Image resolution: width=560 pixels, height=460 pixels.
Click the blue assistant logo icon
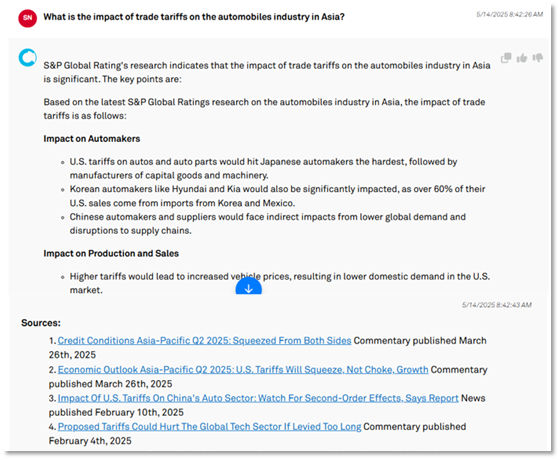(x=28, y=58)
